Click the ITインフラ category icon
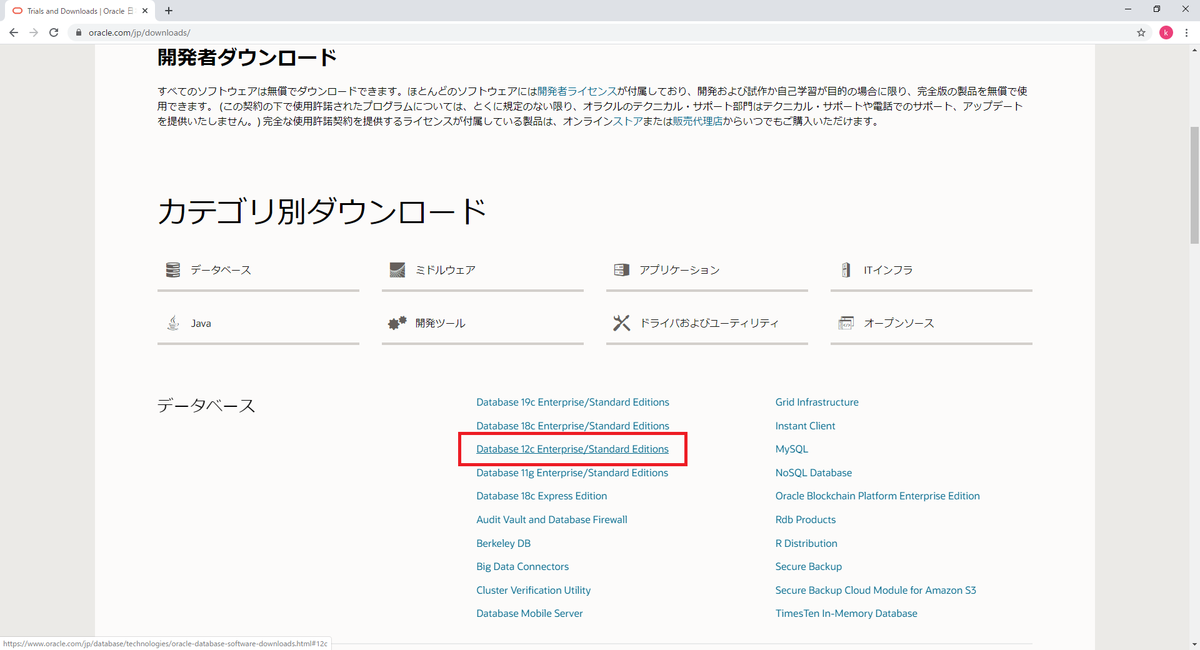 click(x=846, y=270)
